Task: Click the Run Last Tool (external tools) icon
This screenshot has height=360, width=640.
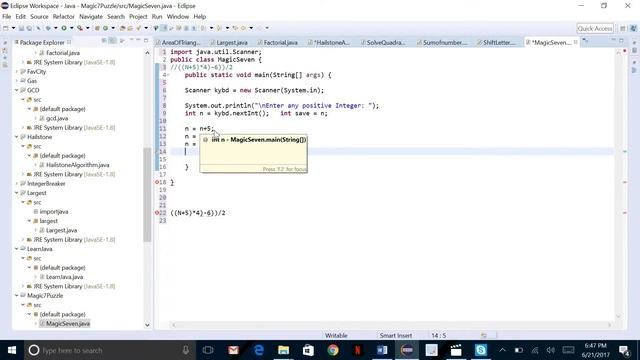Action: (x=80, y=28)
